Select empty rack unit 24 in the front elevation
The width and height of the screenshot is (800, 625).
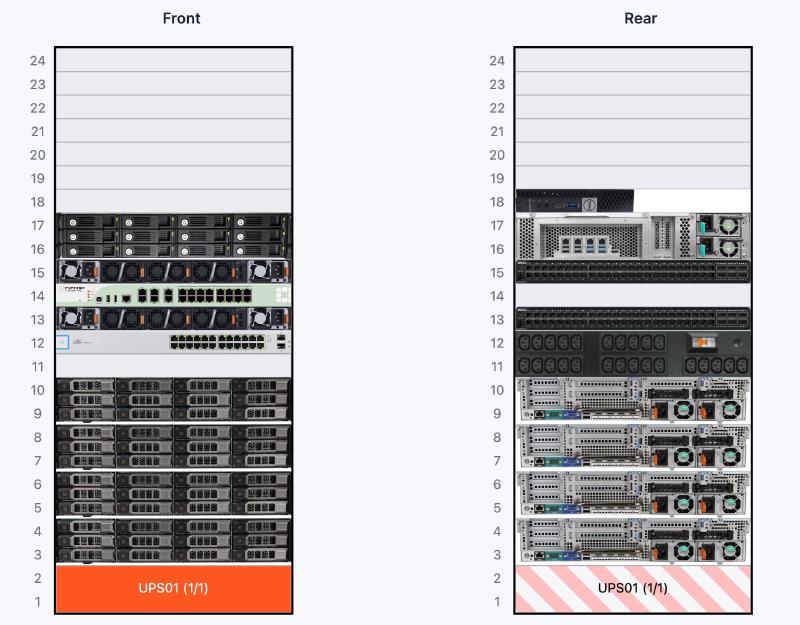(x=174, y=61)
